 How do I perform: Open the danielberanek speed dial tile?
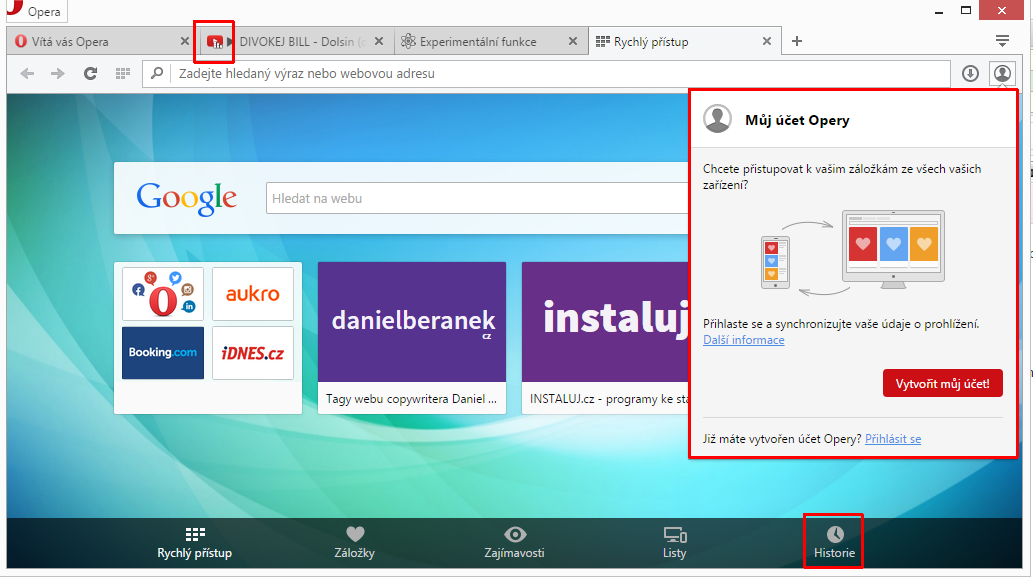coord(412,338)
